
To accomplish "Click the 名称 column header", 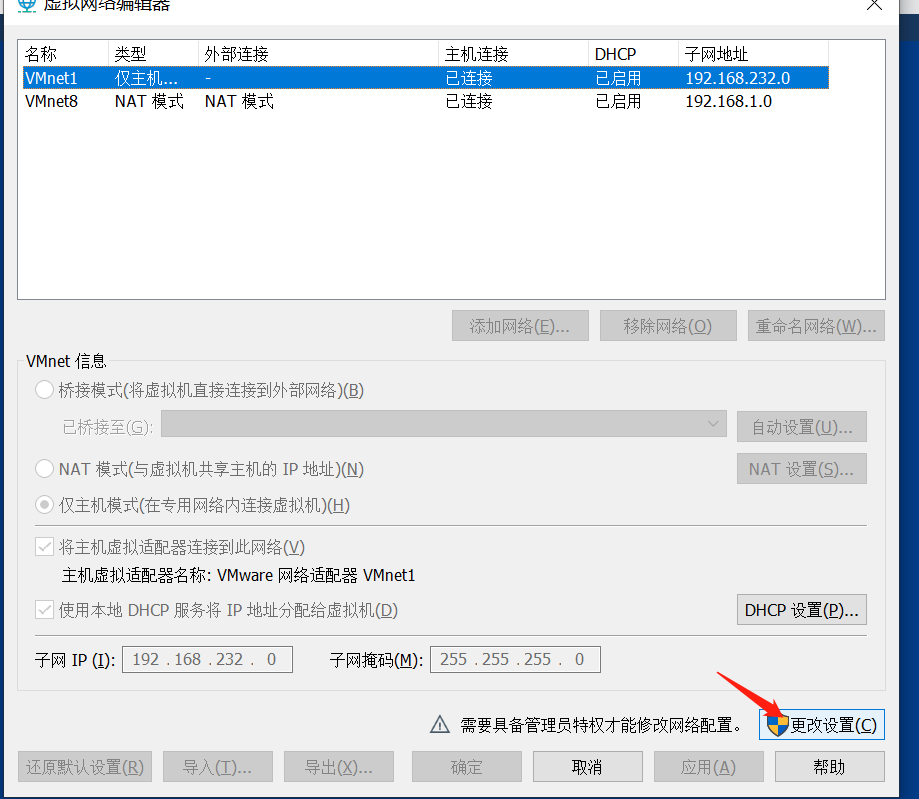I will coord(64,54).
